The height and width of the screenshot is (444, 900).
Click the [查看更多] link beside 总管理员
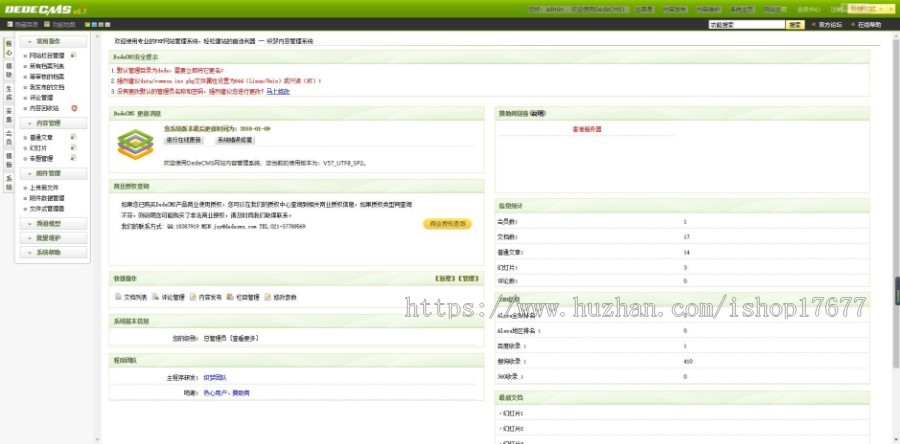click(x=244, y=338)
